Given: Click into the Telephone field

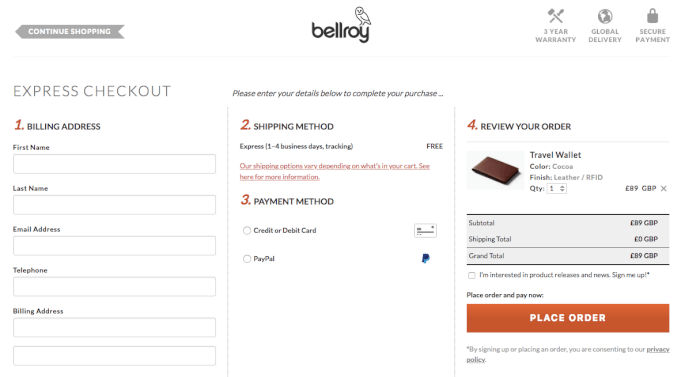Looking at the screenshot, I should [x=114, y=287].
